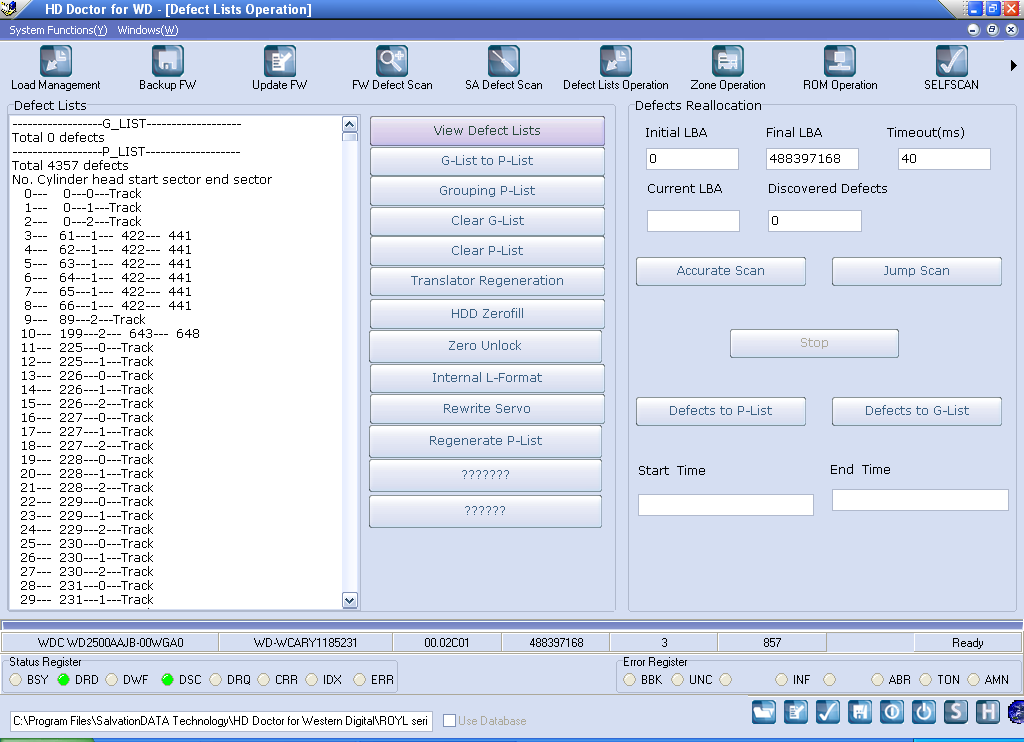Click the power icon in the bottom bar

(923, 711)
